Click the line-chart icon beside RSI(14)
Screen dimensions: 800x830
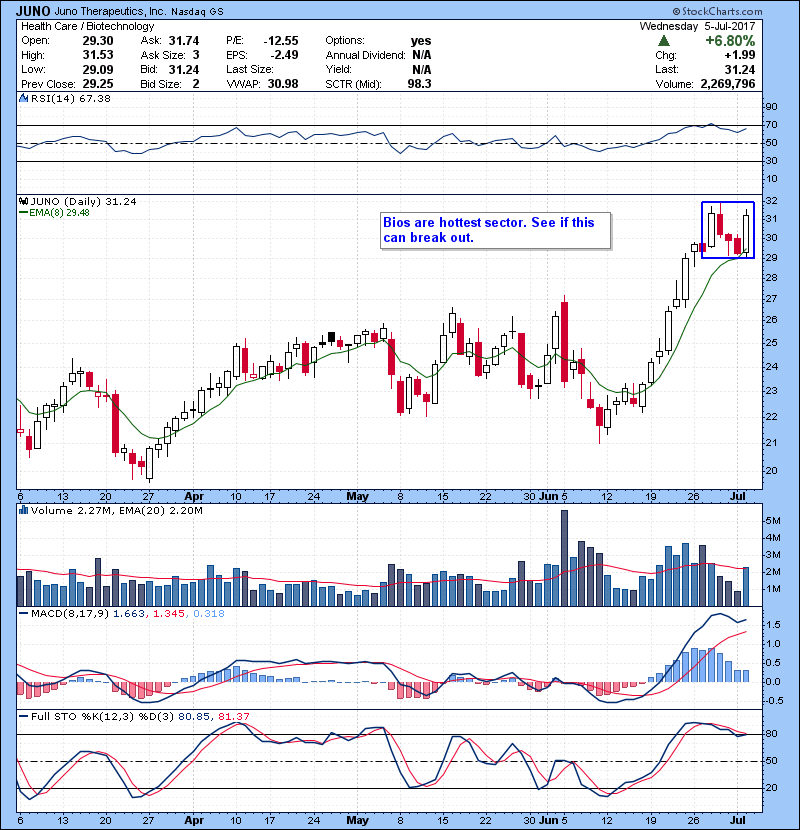(23, 98)
